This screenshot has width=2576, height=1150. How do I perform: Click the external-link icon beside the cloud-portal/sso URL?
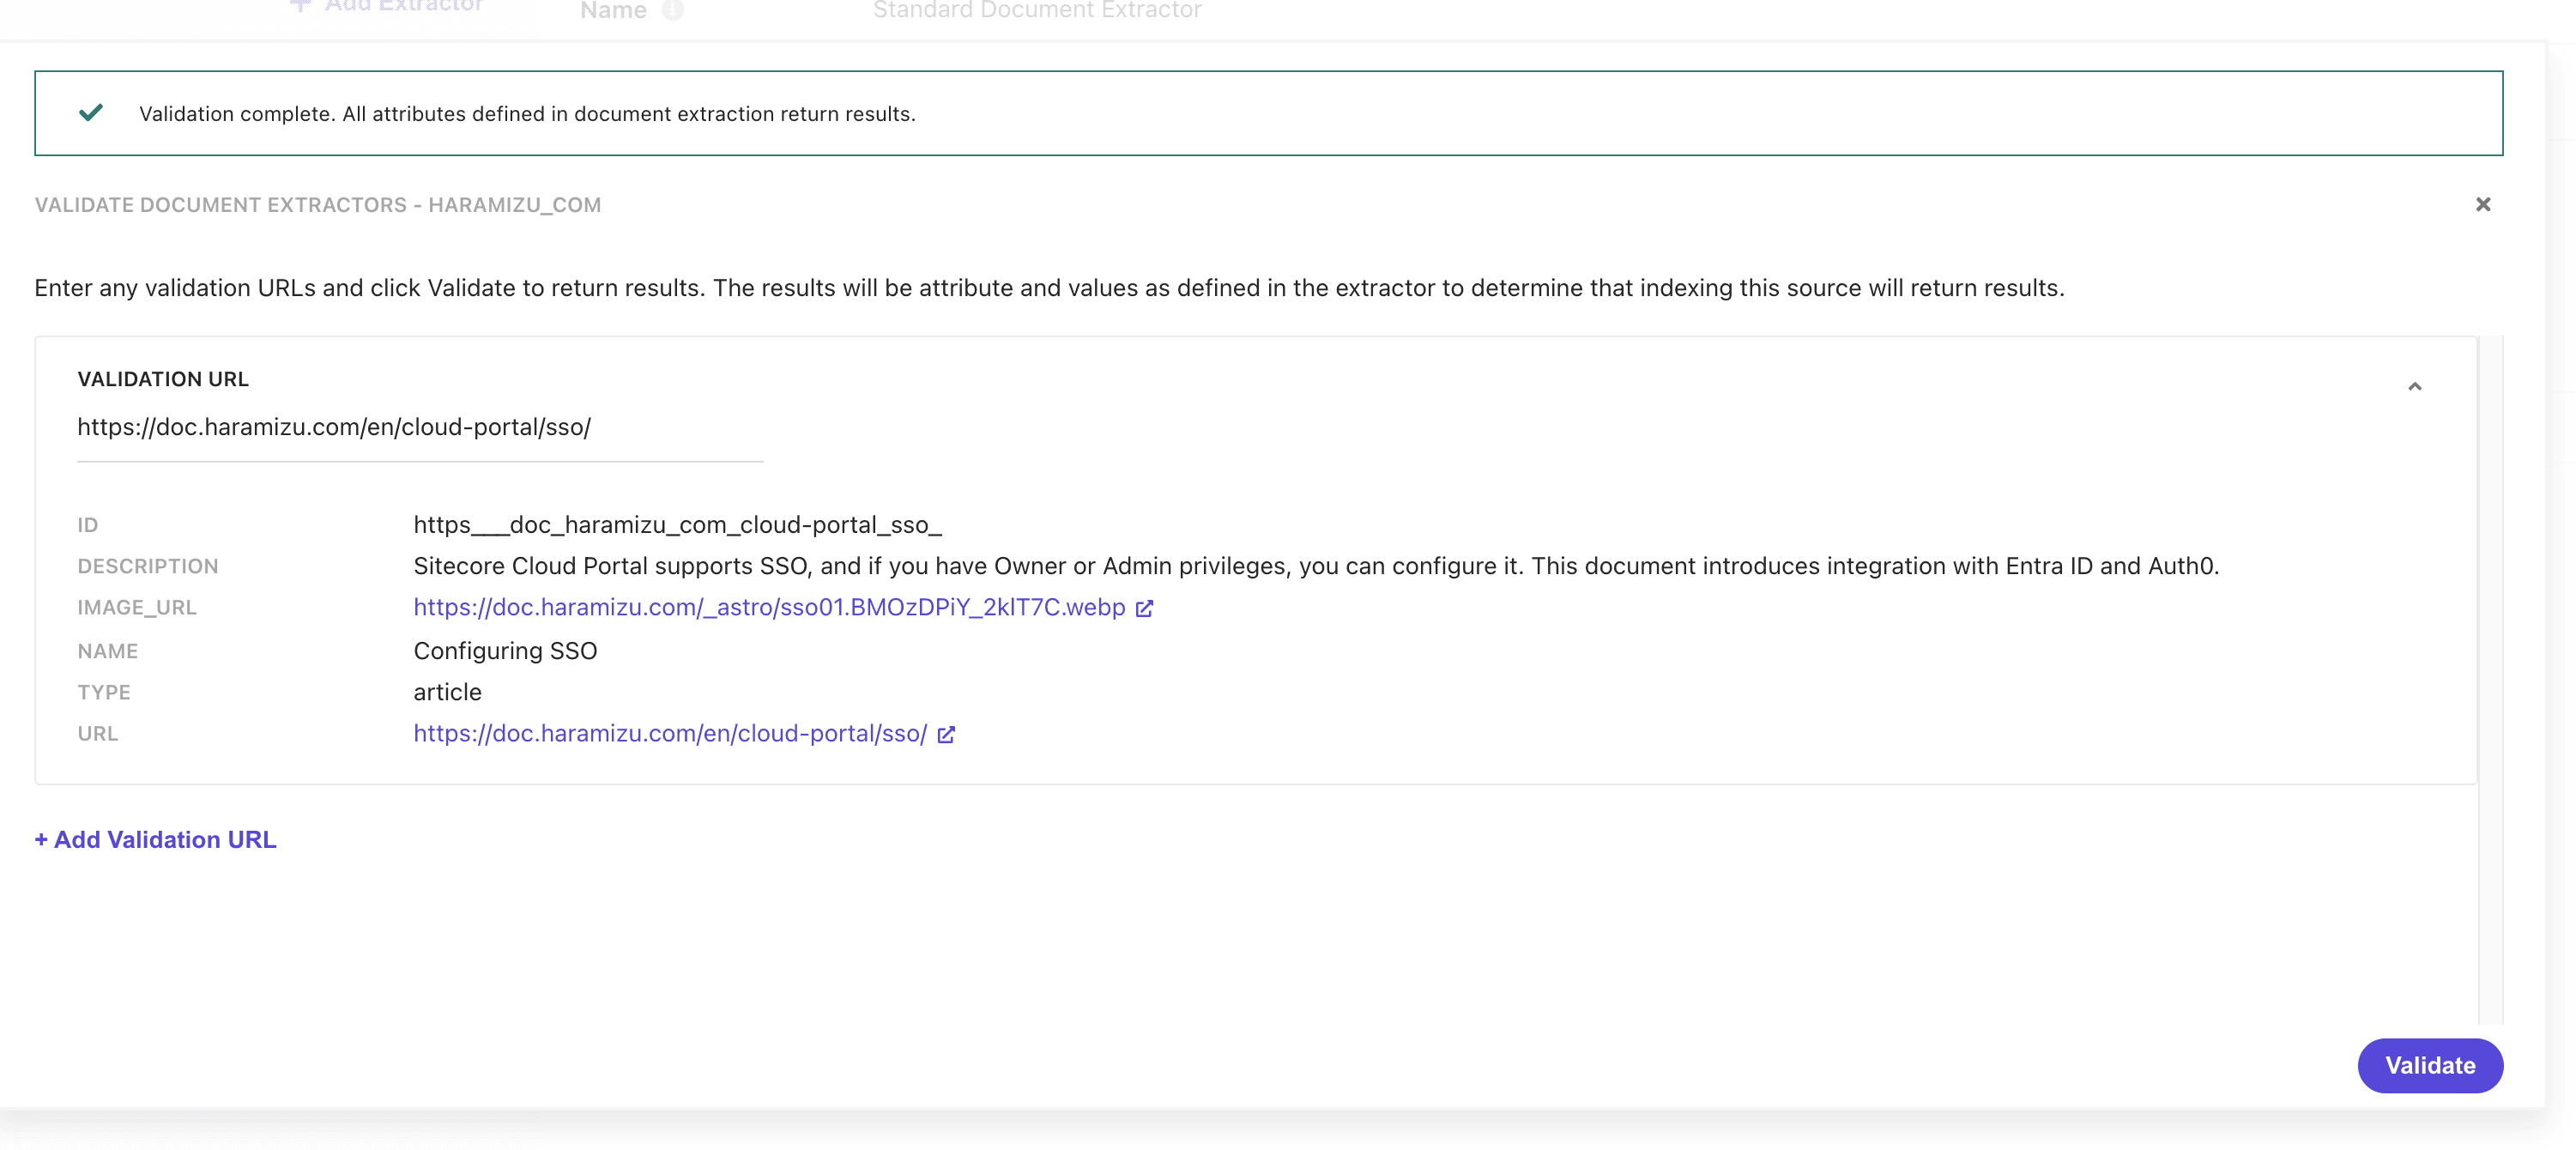click(x=946, y=735)
